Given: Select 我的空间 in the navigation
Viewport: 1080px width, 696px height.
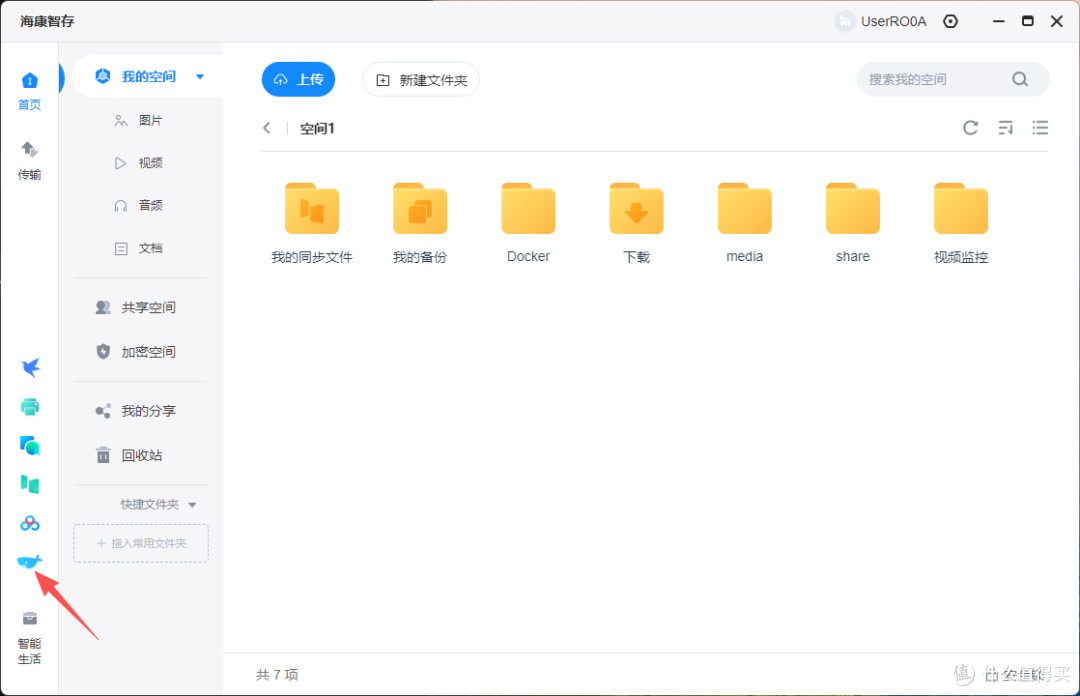Looking at the screenshot, I should coord(148,76).
